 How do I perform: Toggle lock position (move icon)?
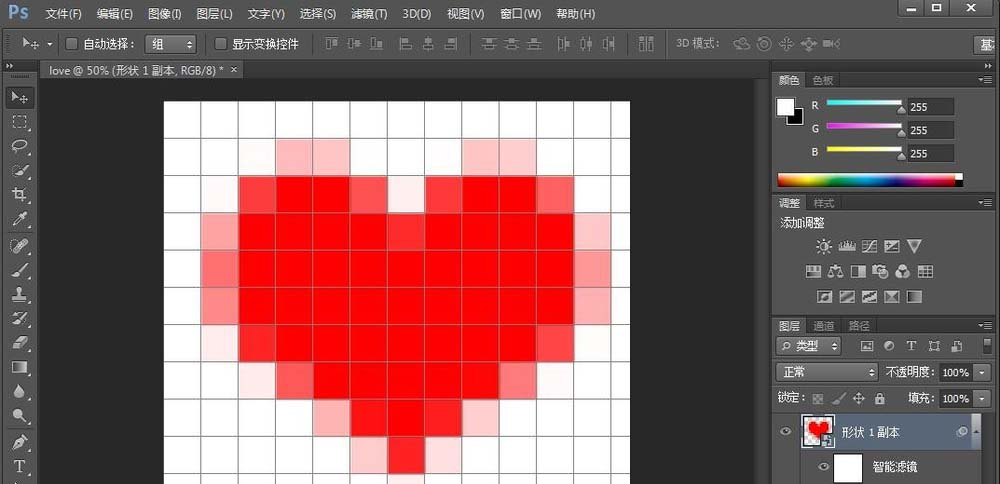859,399
